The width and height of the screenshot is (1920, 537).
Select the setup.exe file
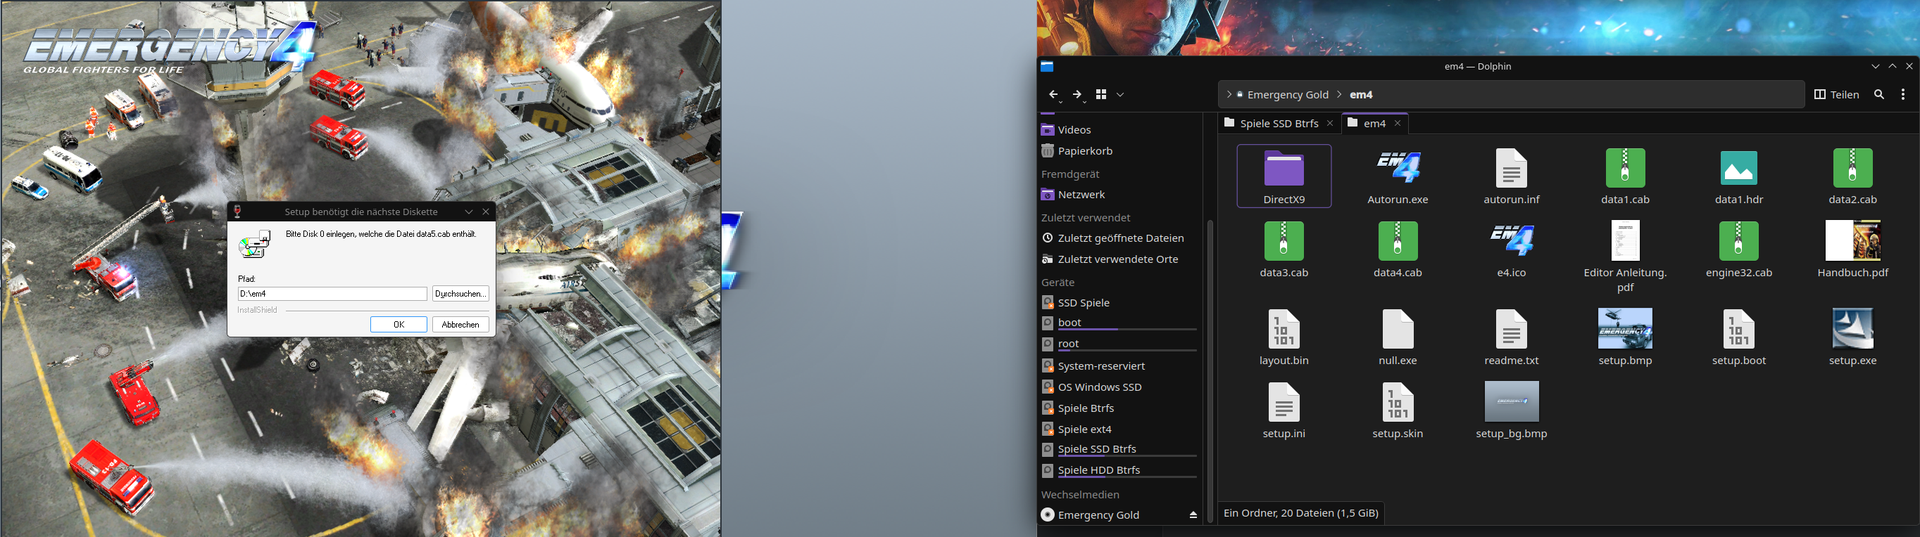1853,337
